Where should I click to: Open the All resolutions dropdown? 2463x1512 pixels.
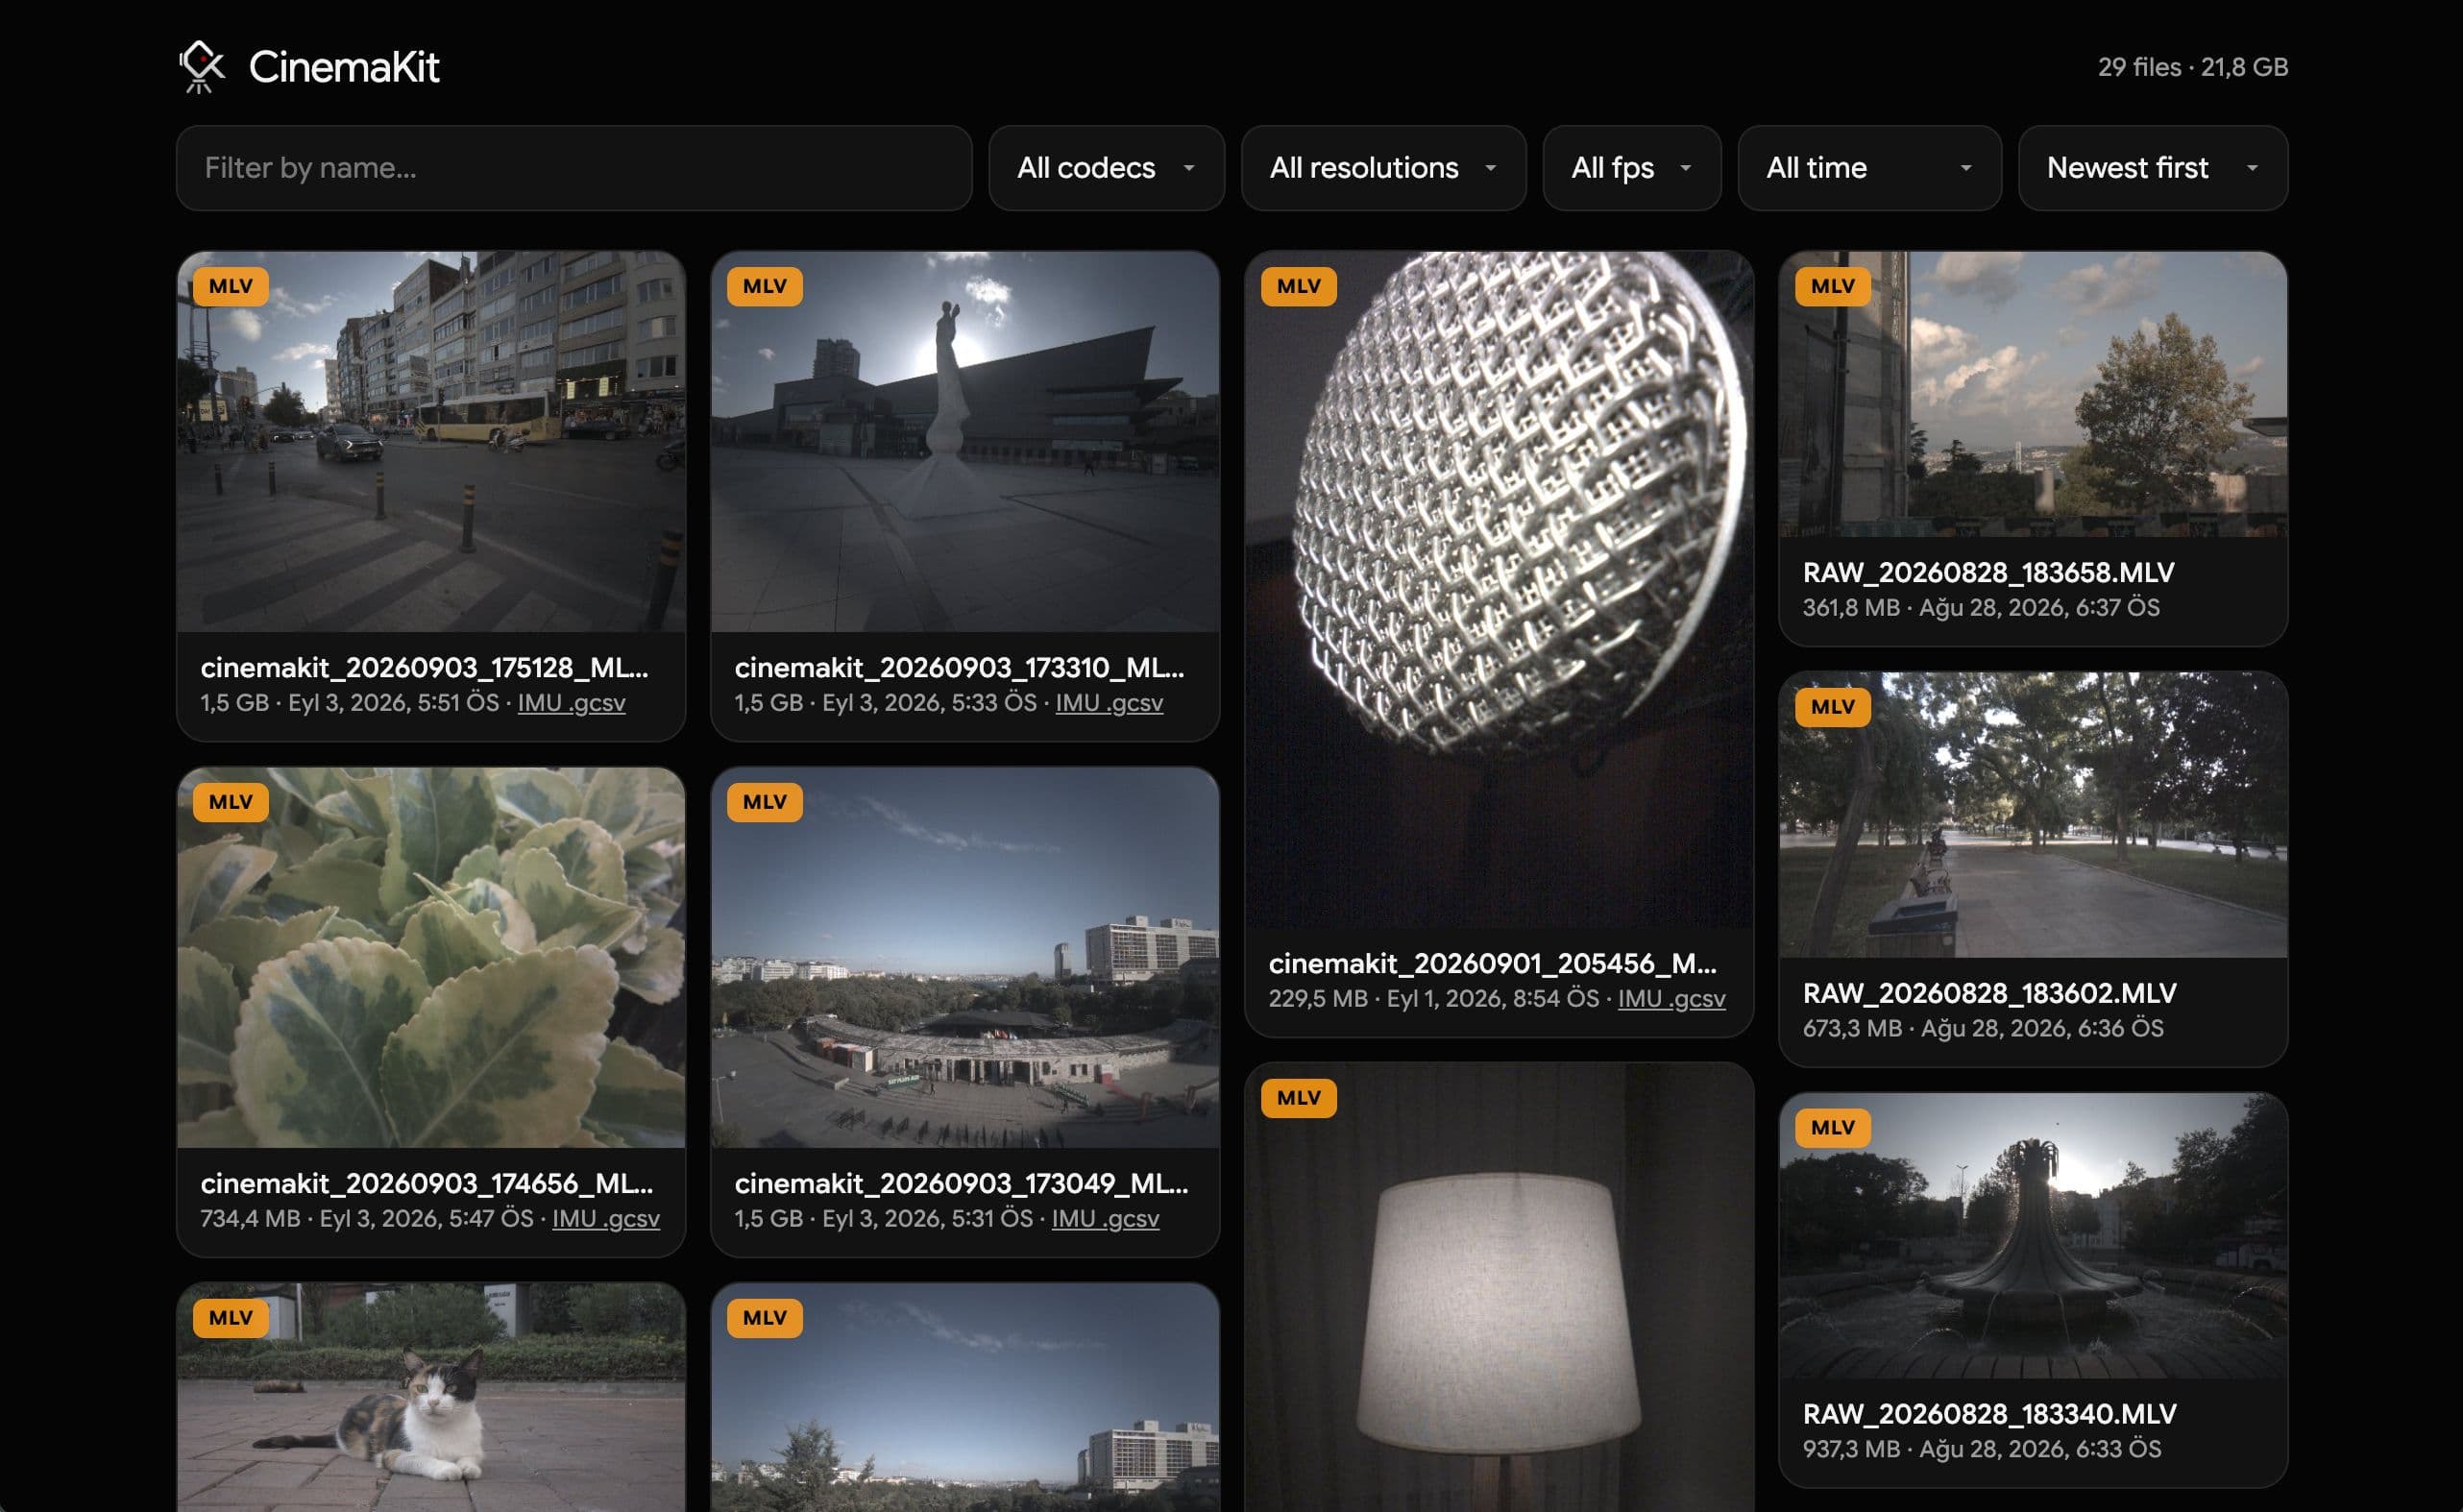[1383, 168]
